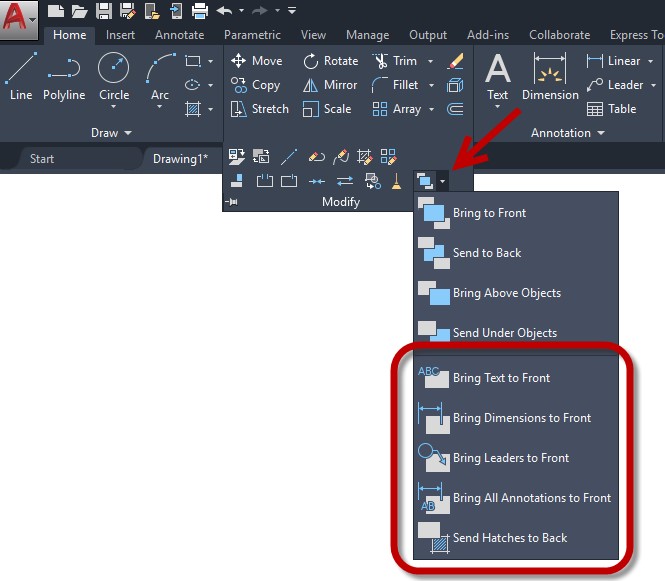Click the Hatch tool icon
Viewport: 665px width, 581px height.
(x=193, y=109)
